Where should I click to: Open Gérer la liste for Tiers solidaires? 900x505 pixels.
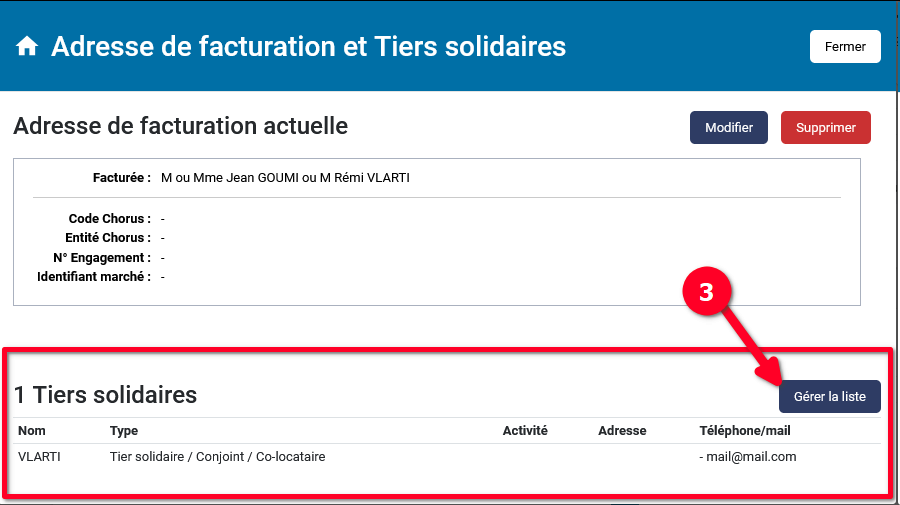[829, 396]
